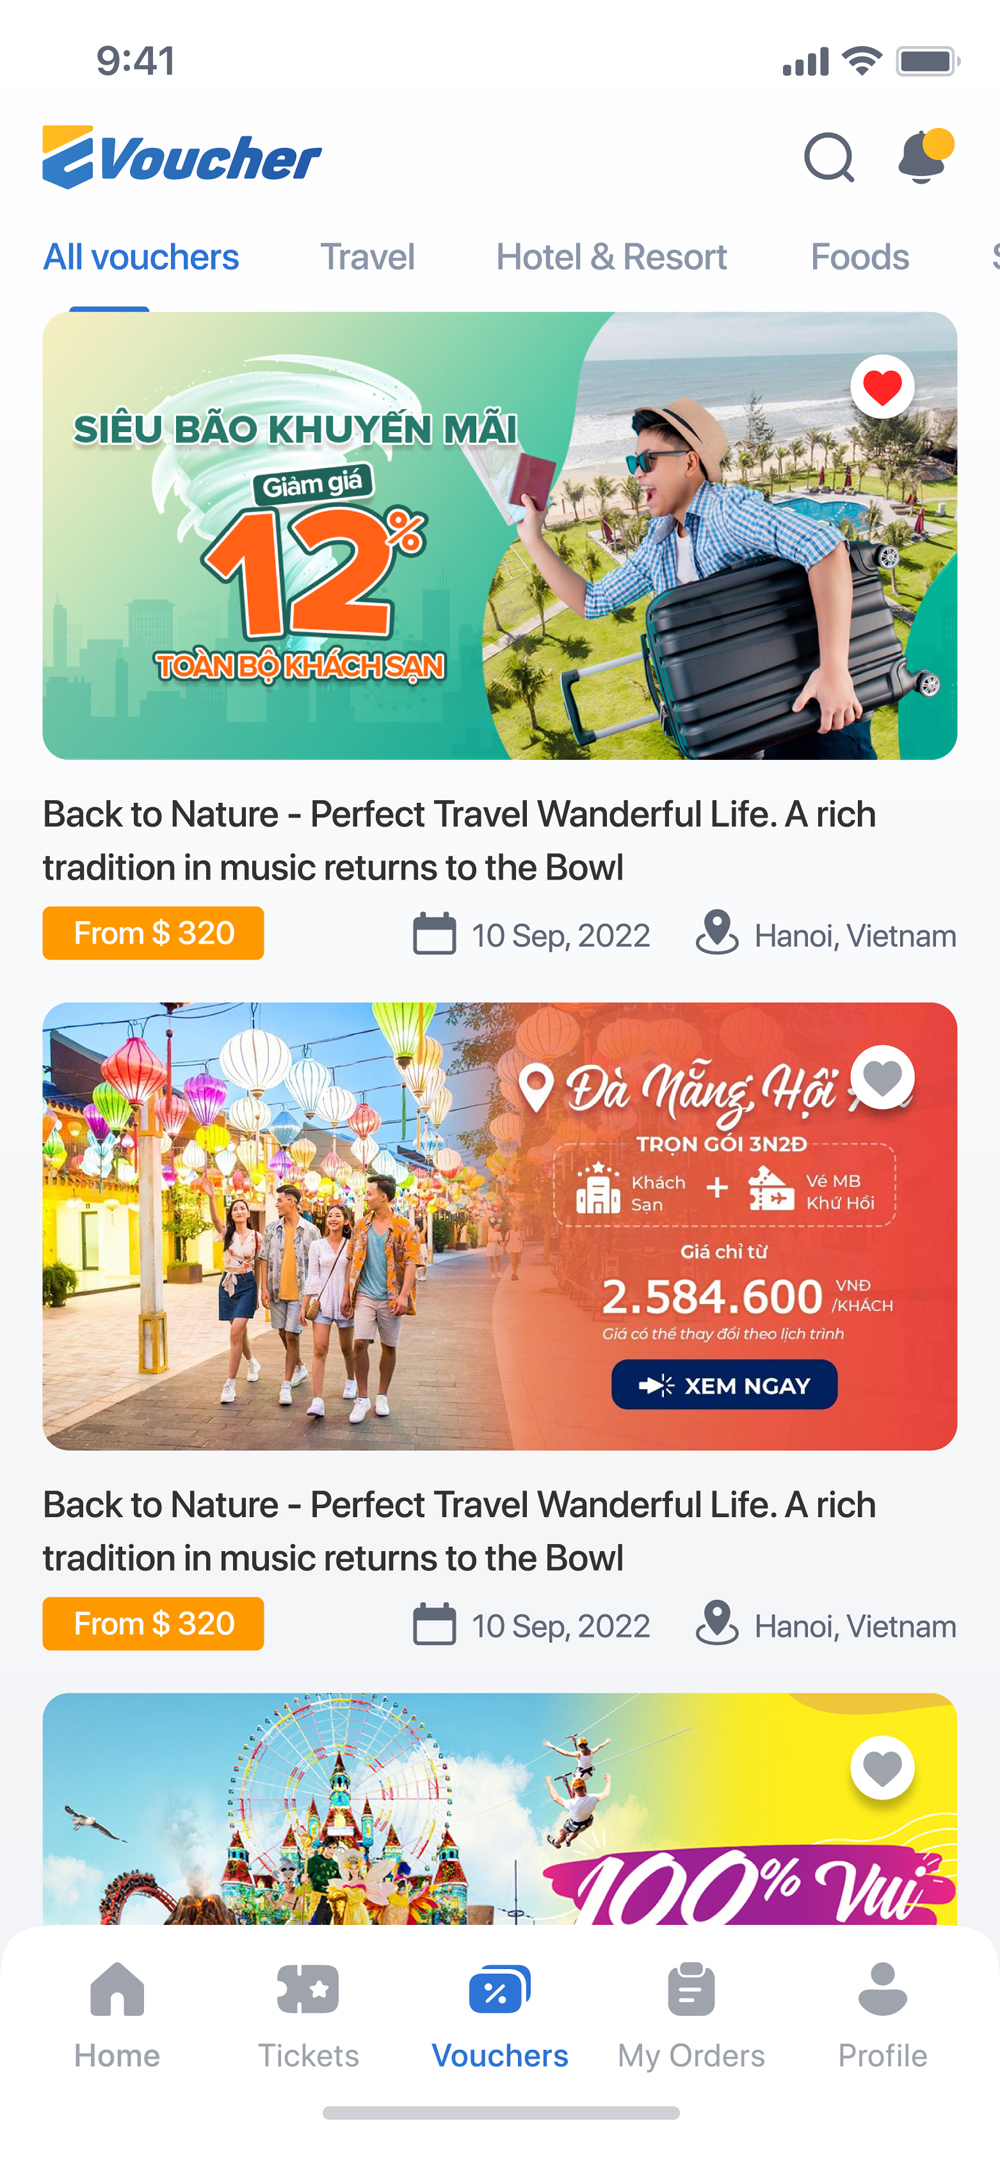The width and height of the screenshot is (1000, 2165).
Task: Open the second voucher's title text
Action: [x=459, y=1531]
